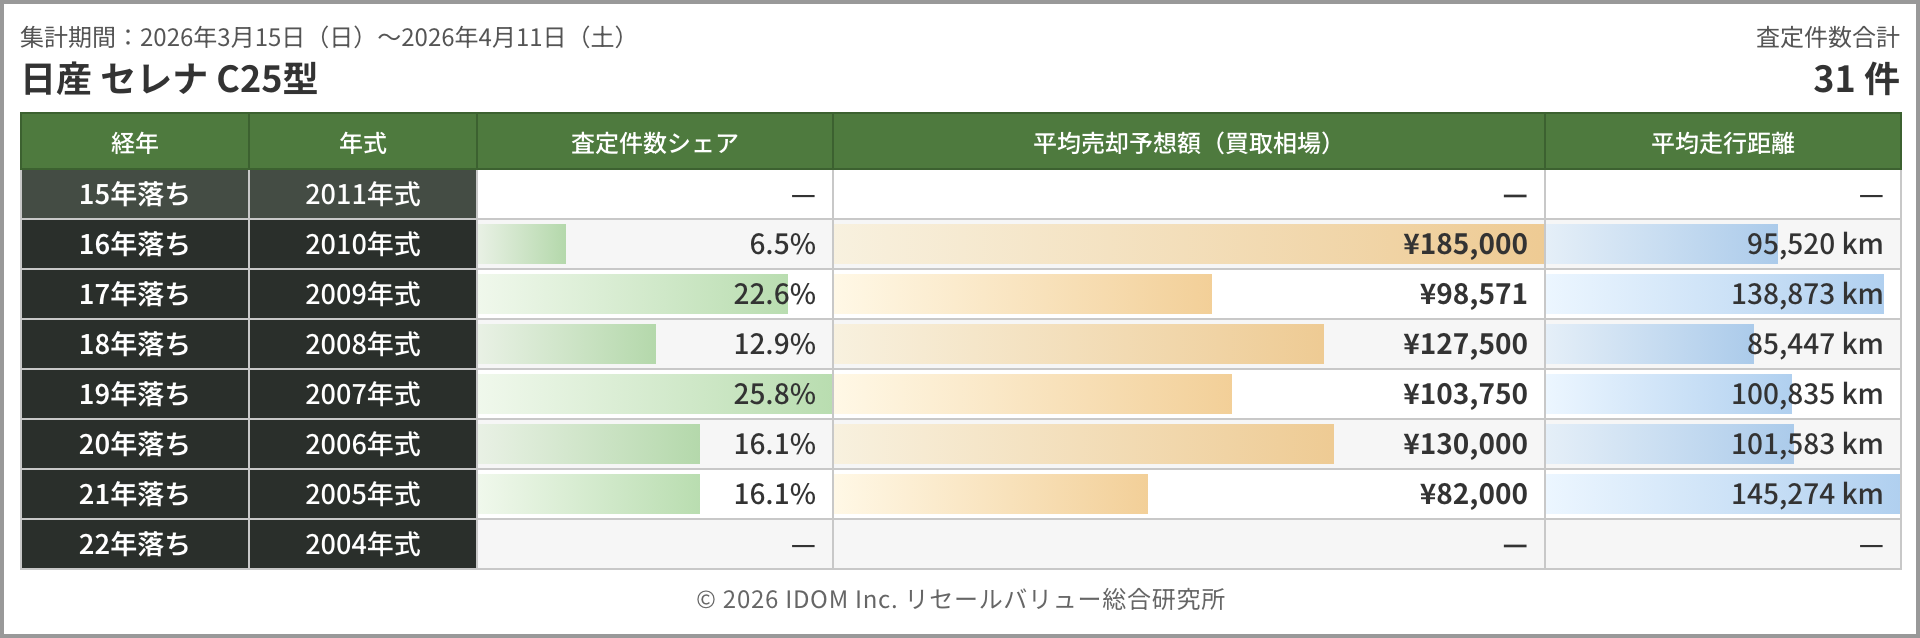Click the 31 件 total count
1920x638 pixels.
tap(1855, 79)
